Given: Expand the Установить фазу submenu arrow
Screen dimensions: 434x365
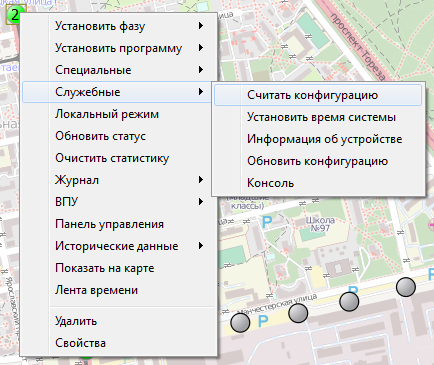Looking at the screenshot, I should (201, 26).
